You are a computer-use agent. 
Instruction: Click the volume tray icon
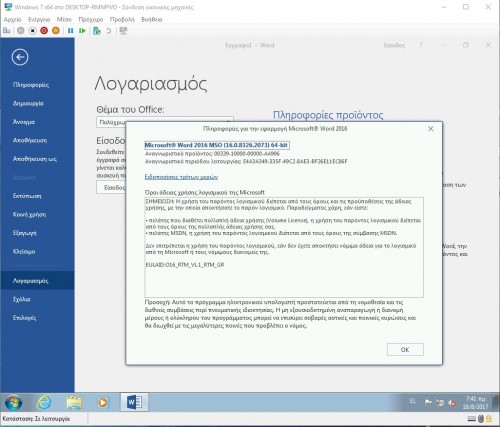(452, 403)
